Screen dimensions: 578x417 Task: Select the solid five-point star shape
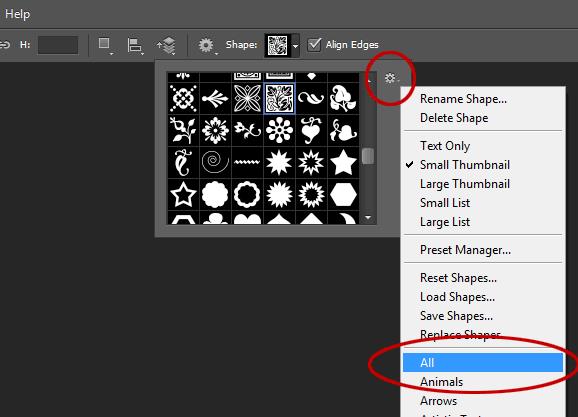point(343,162)
